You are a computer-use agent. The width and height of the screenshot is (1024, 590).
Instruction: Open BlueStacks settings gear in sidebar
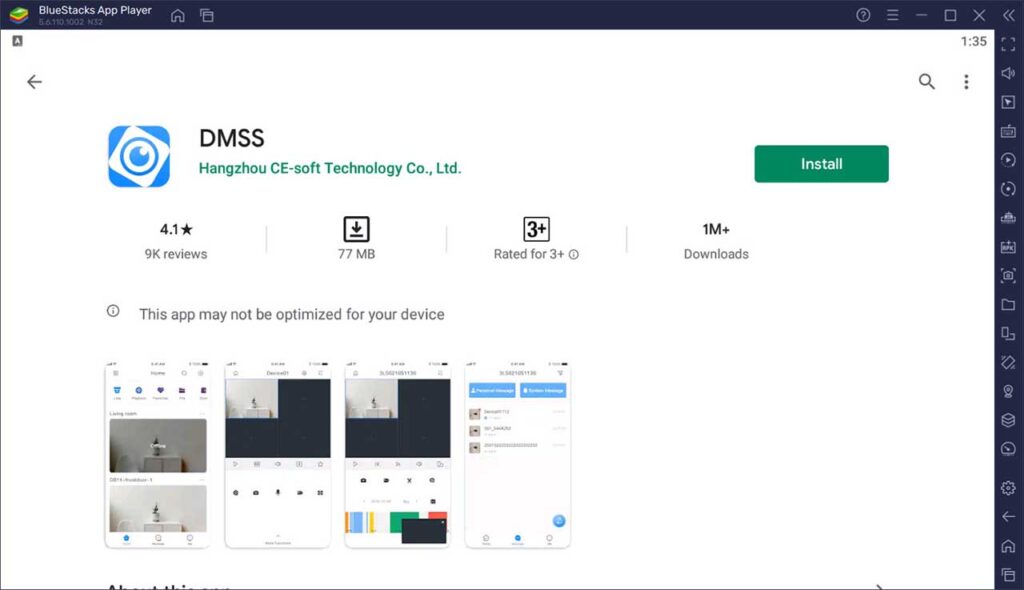(x=1008, y=488)
